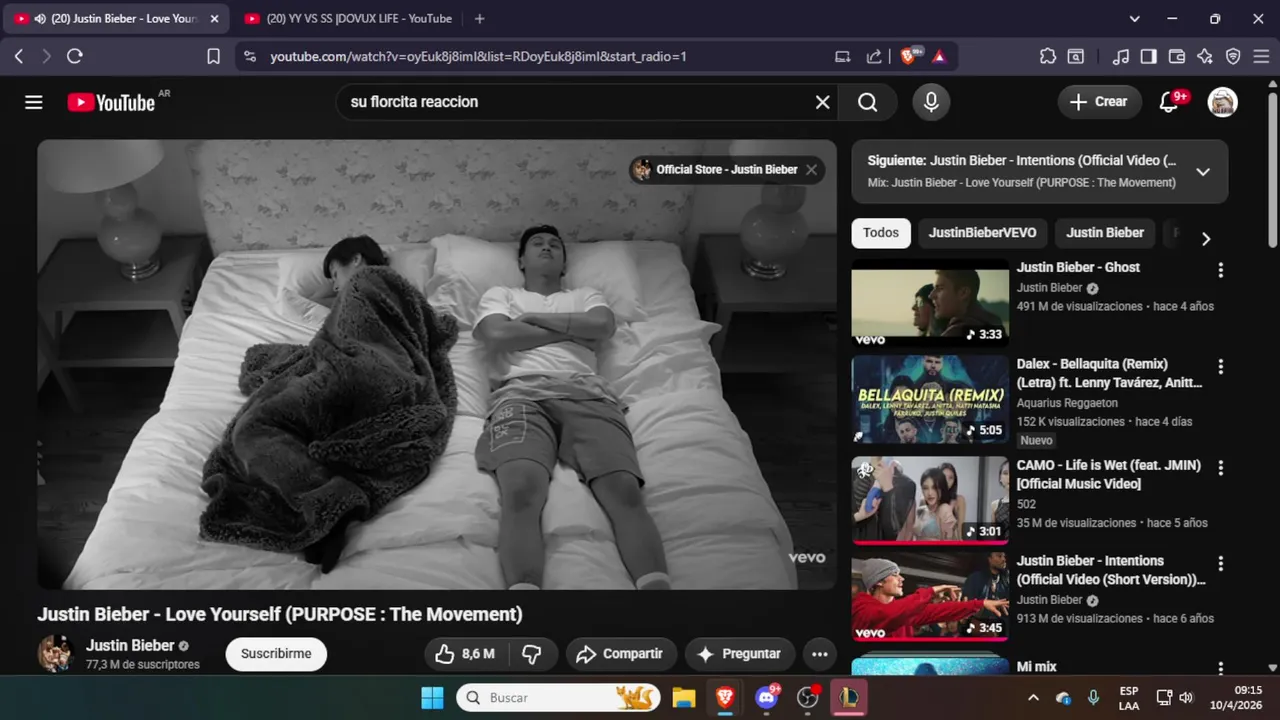Open Discord from the taskbar

pos(767,697)
